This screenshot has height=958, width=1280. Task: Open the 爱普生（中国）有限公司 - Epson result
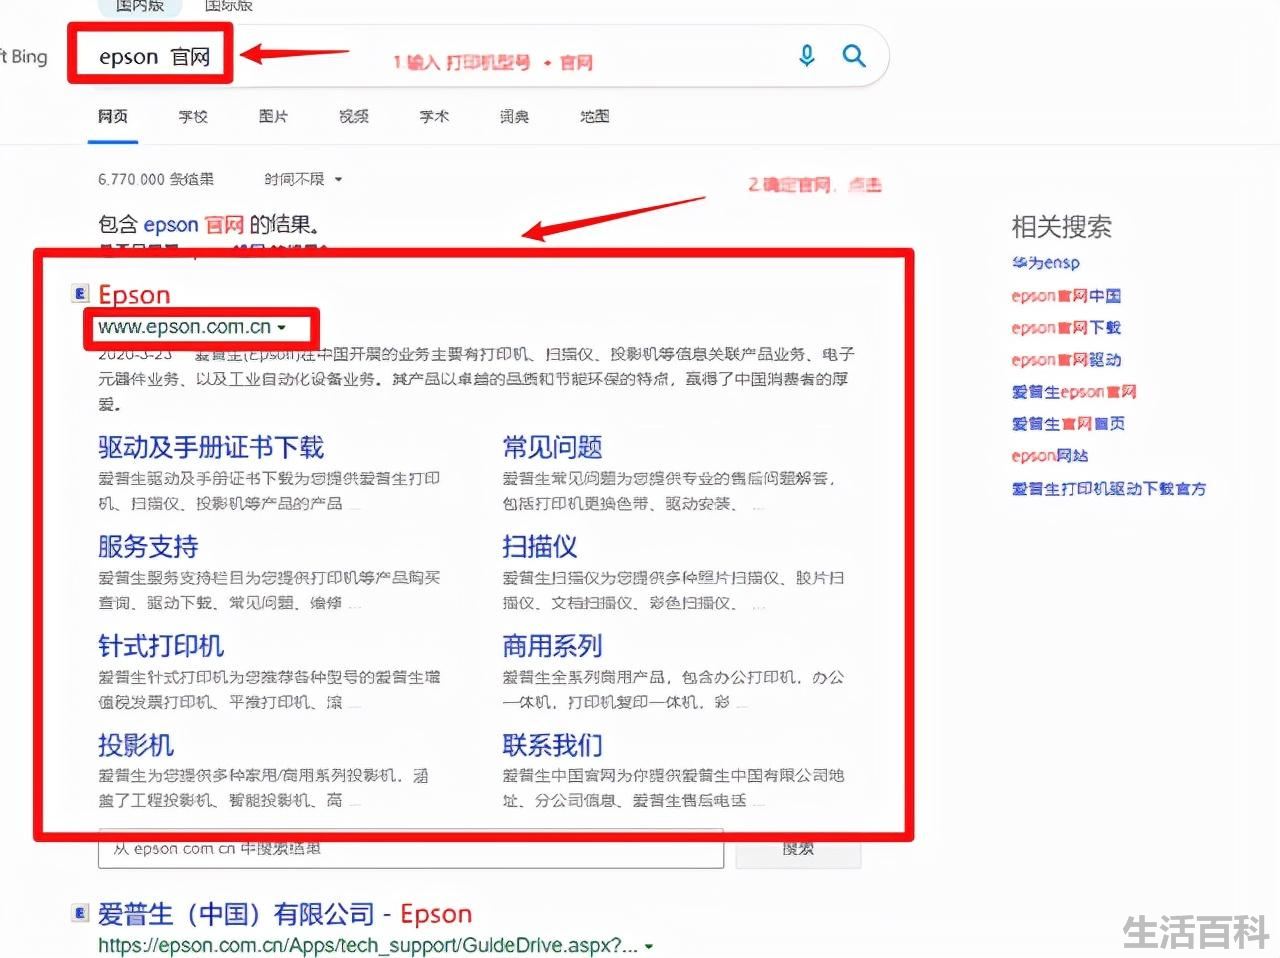pyautogui.click(x=285, y=913)
